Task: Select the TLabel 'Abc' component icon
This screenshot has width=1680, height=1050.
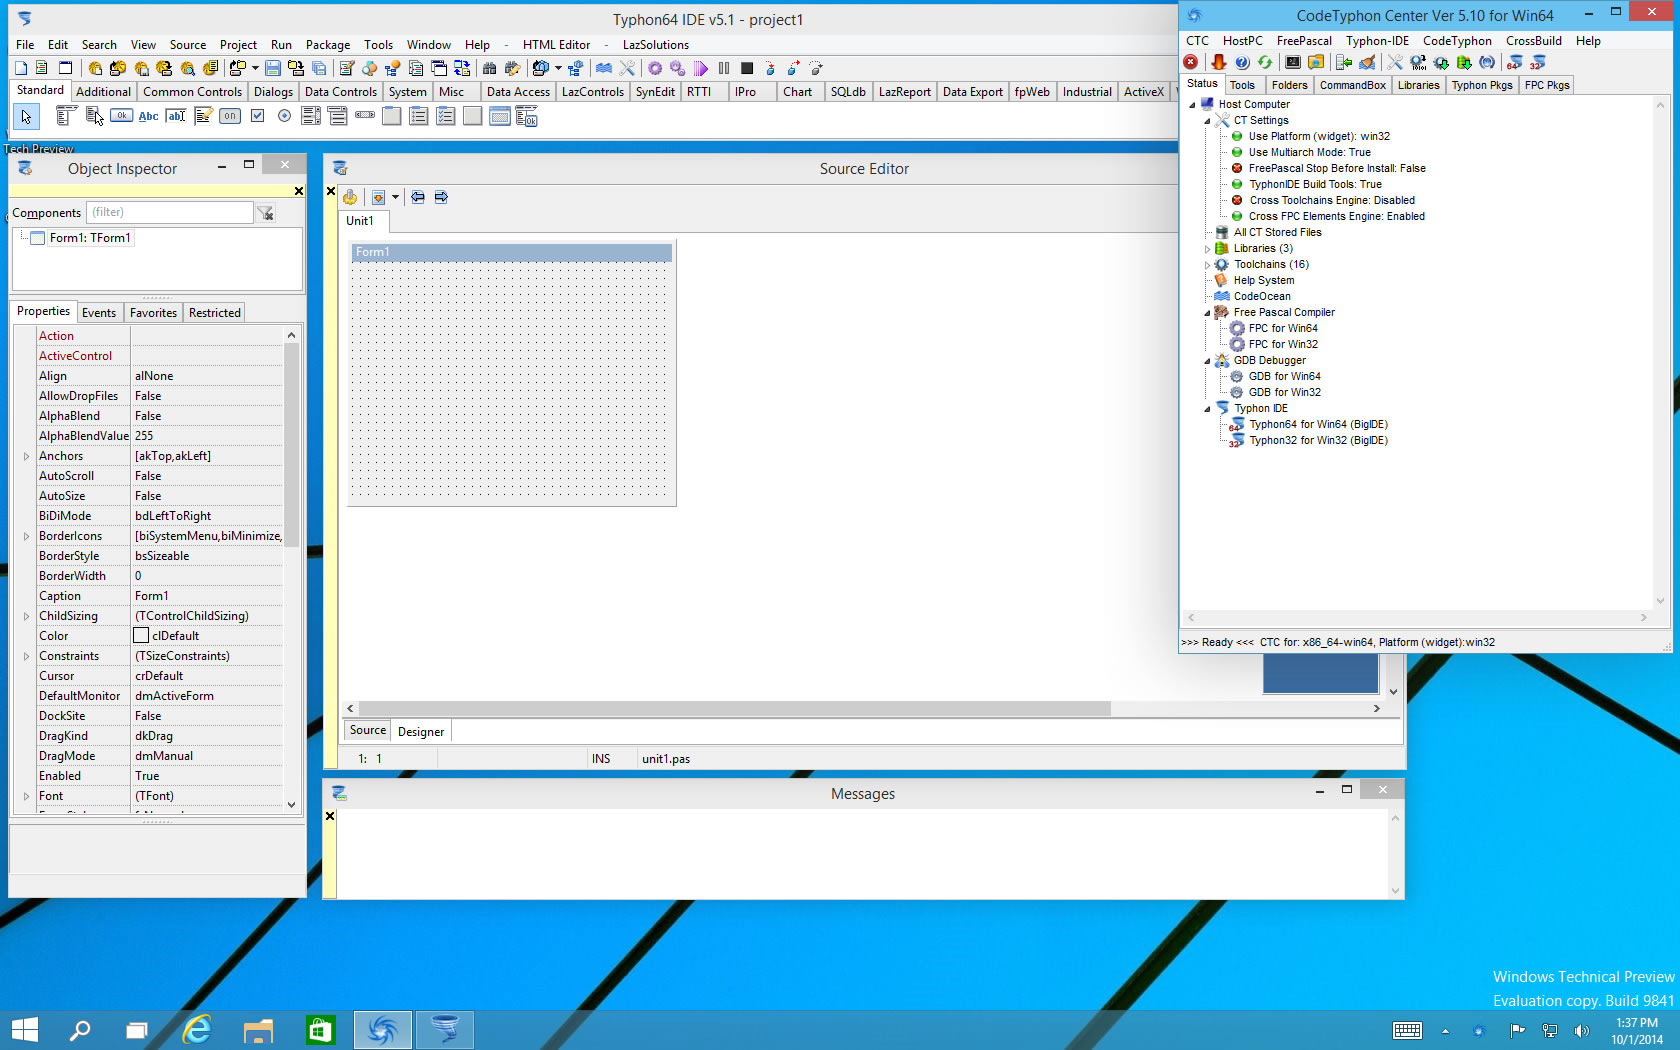Action: [x=148, y=116]
